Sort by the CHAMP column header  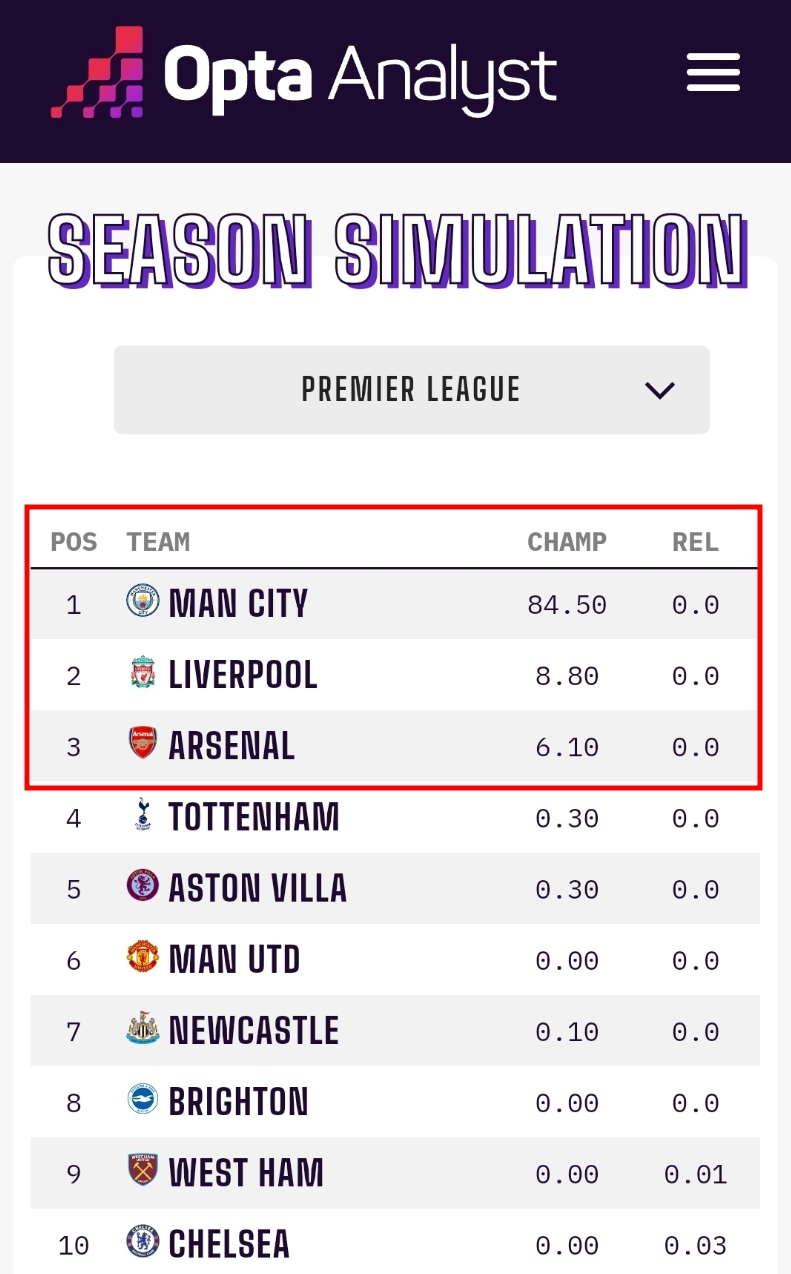pos(566,542)
